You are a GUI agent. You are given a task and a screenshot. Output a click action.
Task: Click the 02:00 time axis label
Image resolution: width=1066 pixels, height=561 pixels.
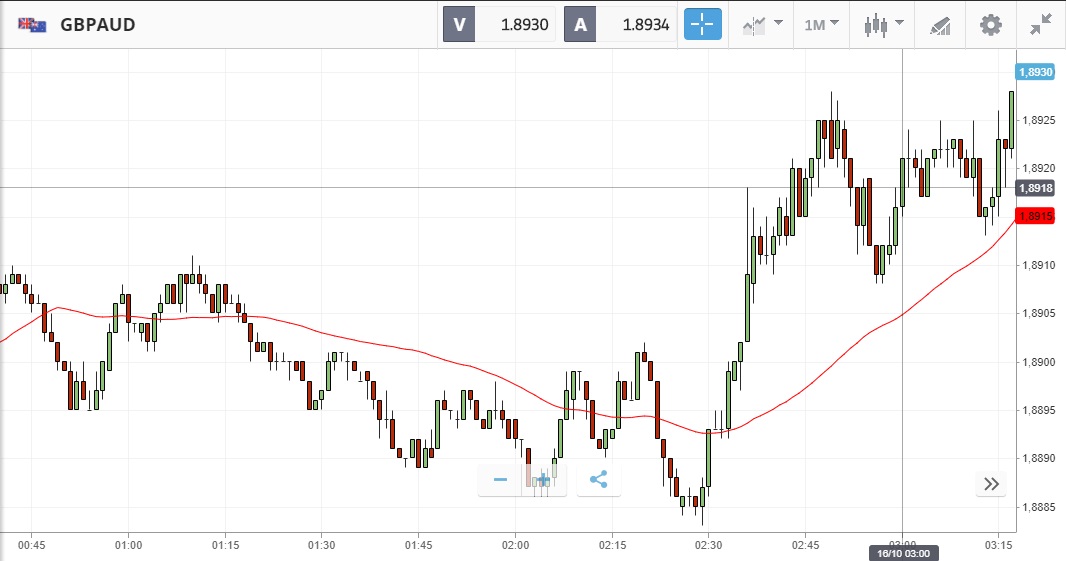(515, 545)
